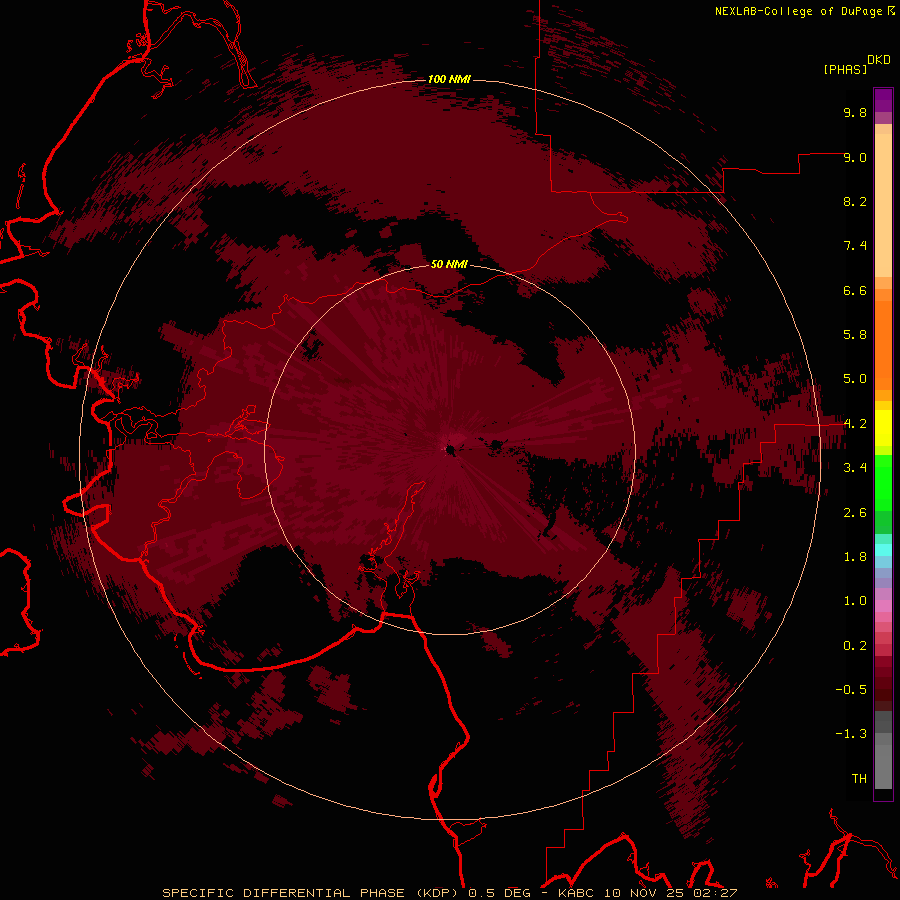
Task: Click the DKD label above color scale
Action: pos(879,59)
